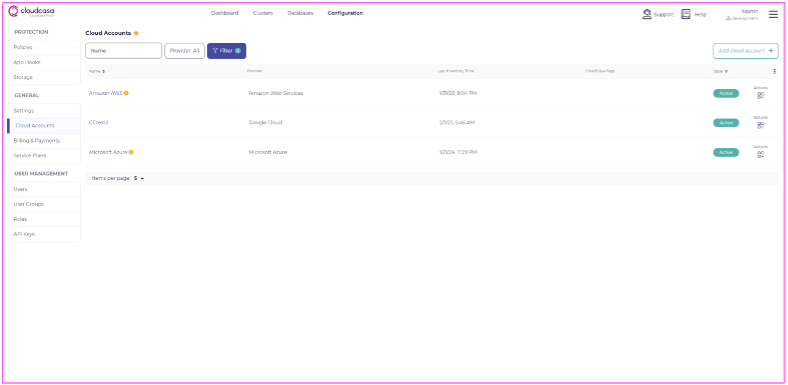Click the Last Inventory Time column header
788x385 pixels.
tap(456, 71)
